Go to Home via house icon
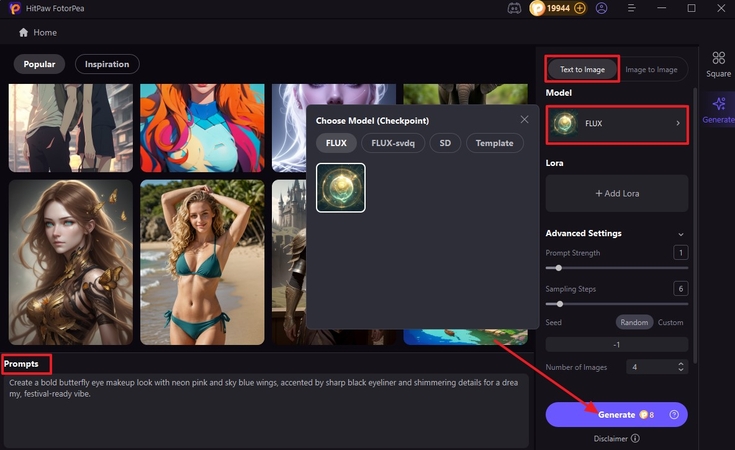Viewport: 735px width, 450px height. [23, 32]
